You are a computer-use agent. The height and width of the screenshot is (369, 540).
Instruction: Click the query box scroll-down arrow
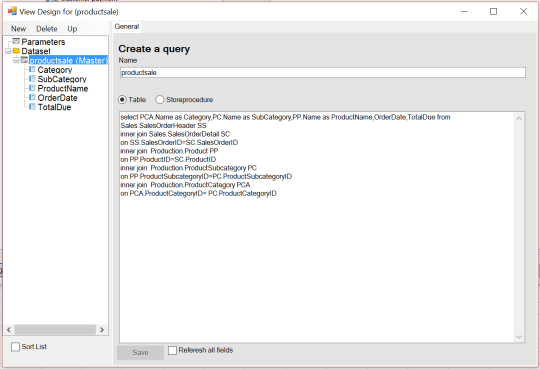click(x=519, y=337)
